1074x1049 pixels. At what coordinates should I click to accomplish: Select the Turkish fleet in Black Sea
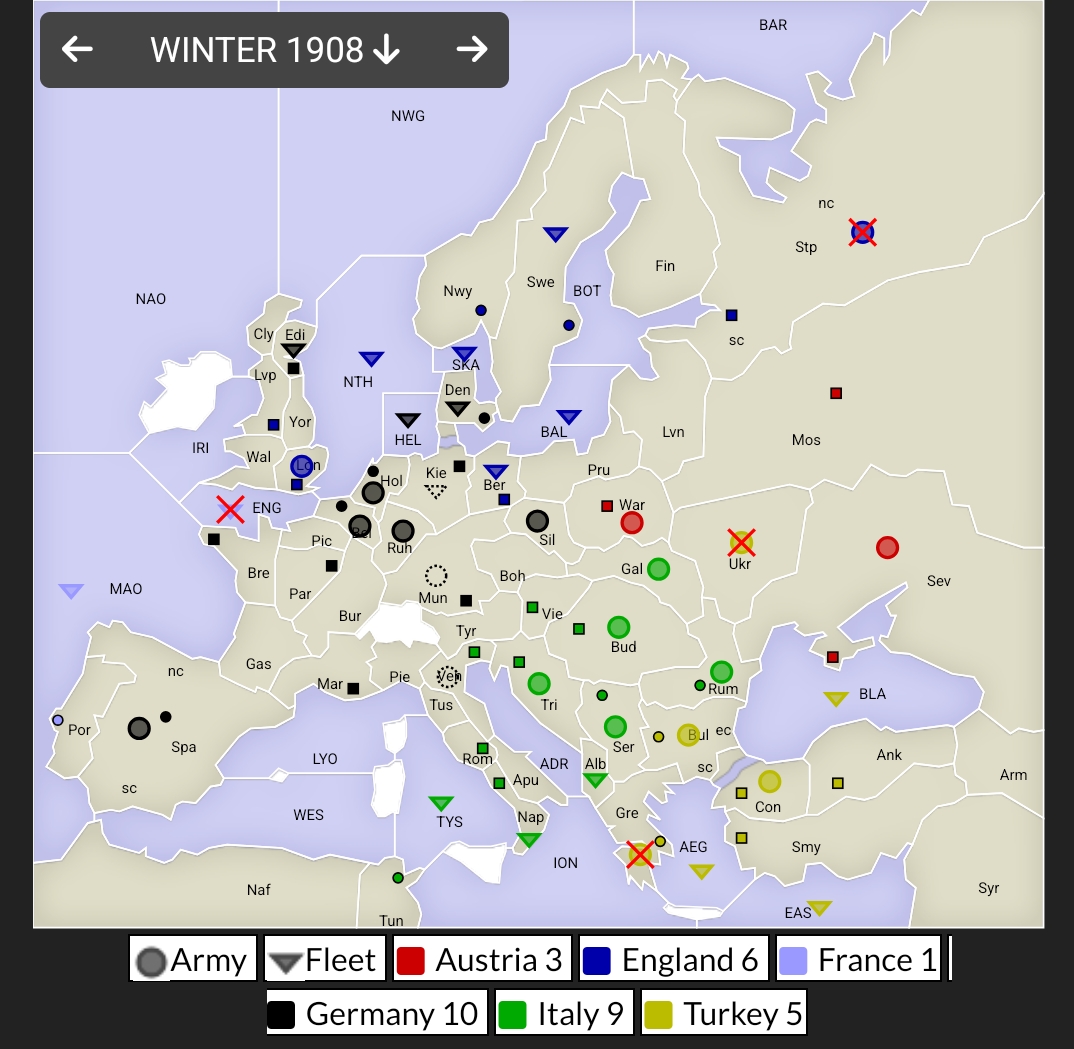(x=836, y=699)
